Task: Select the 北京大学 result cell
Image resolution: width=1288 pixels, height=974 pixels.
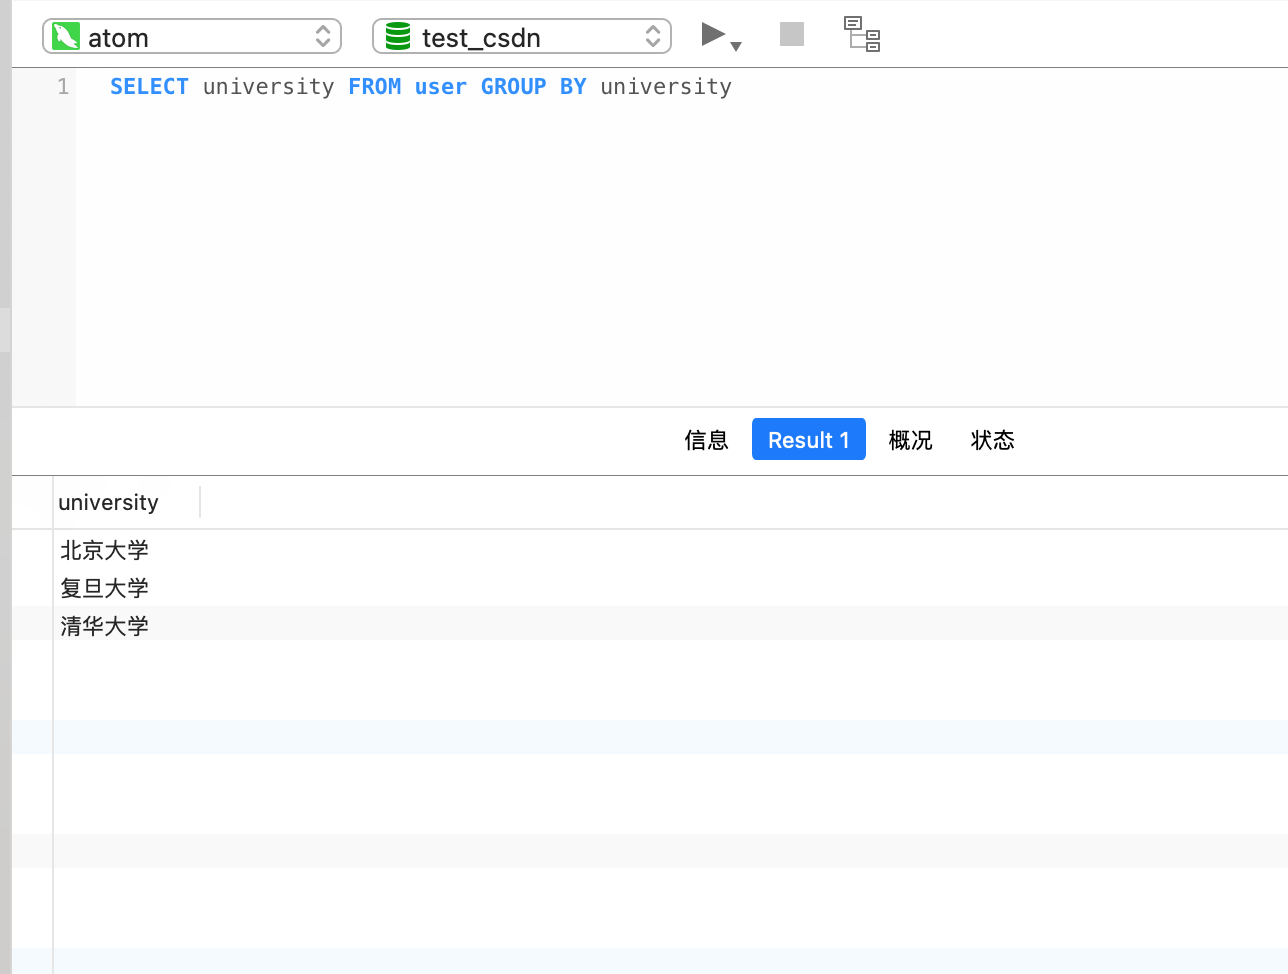Action: point(104,550)
